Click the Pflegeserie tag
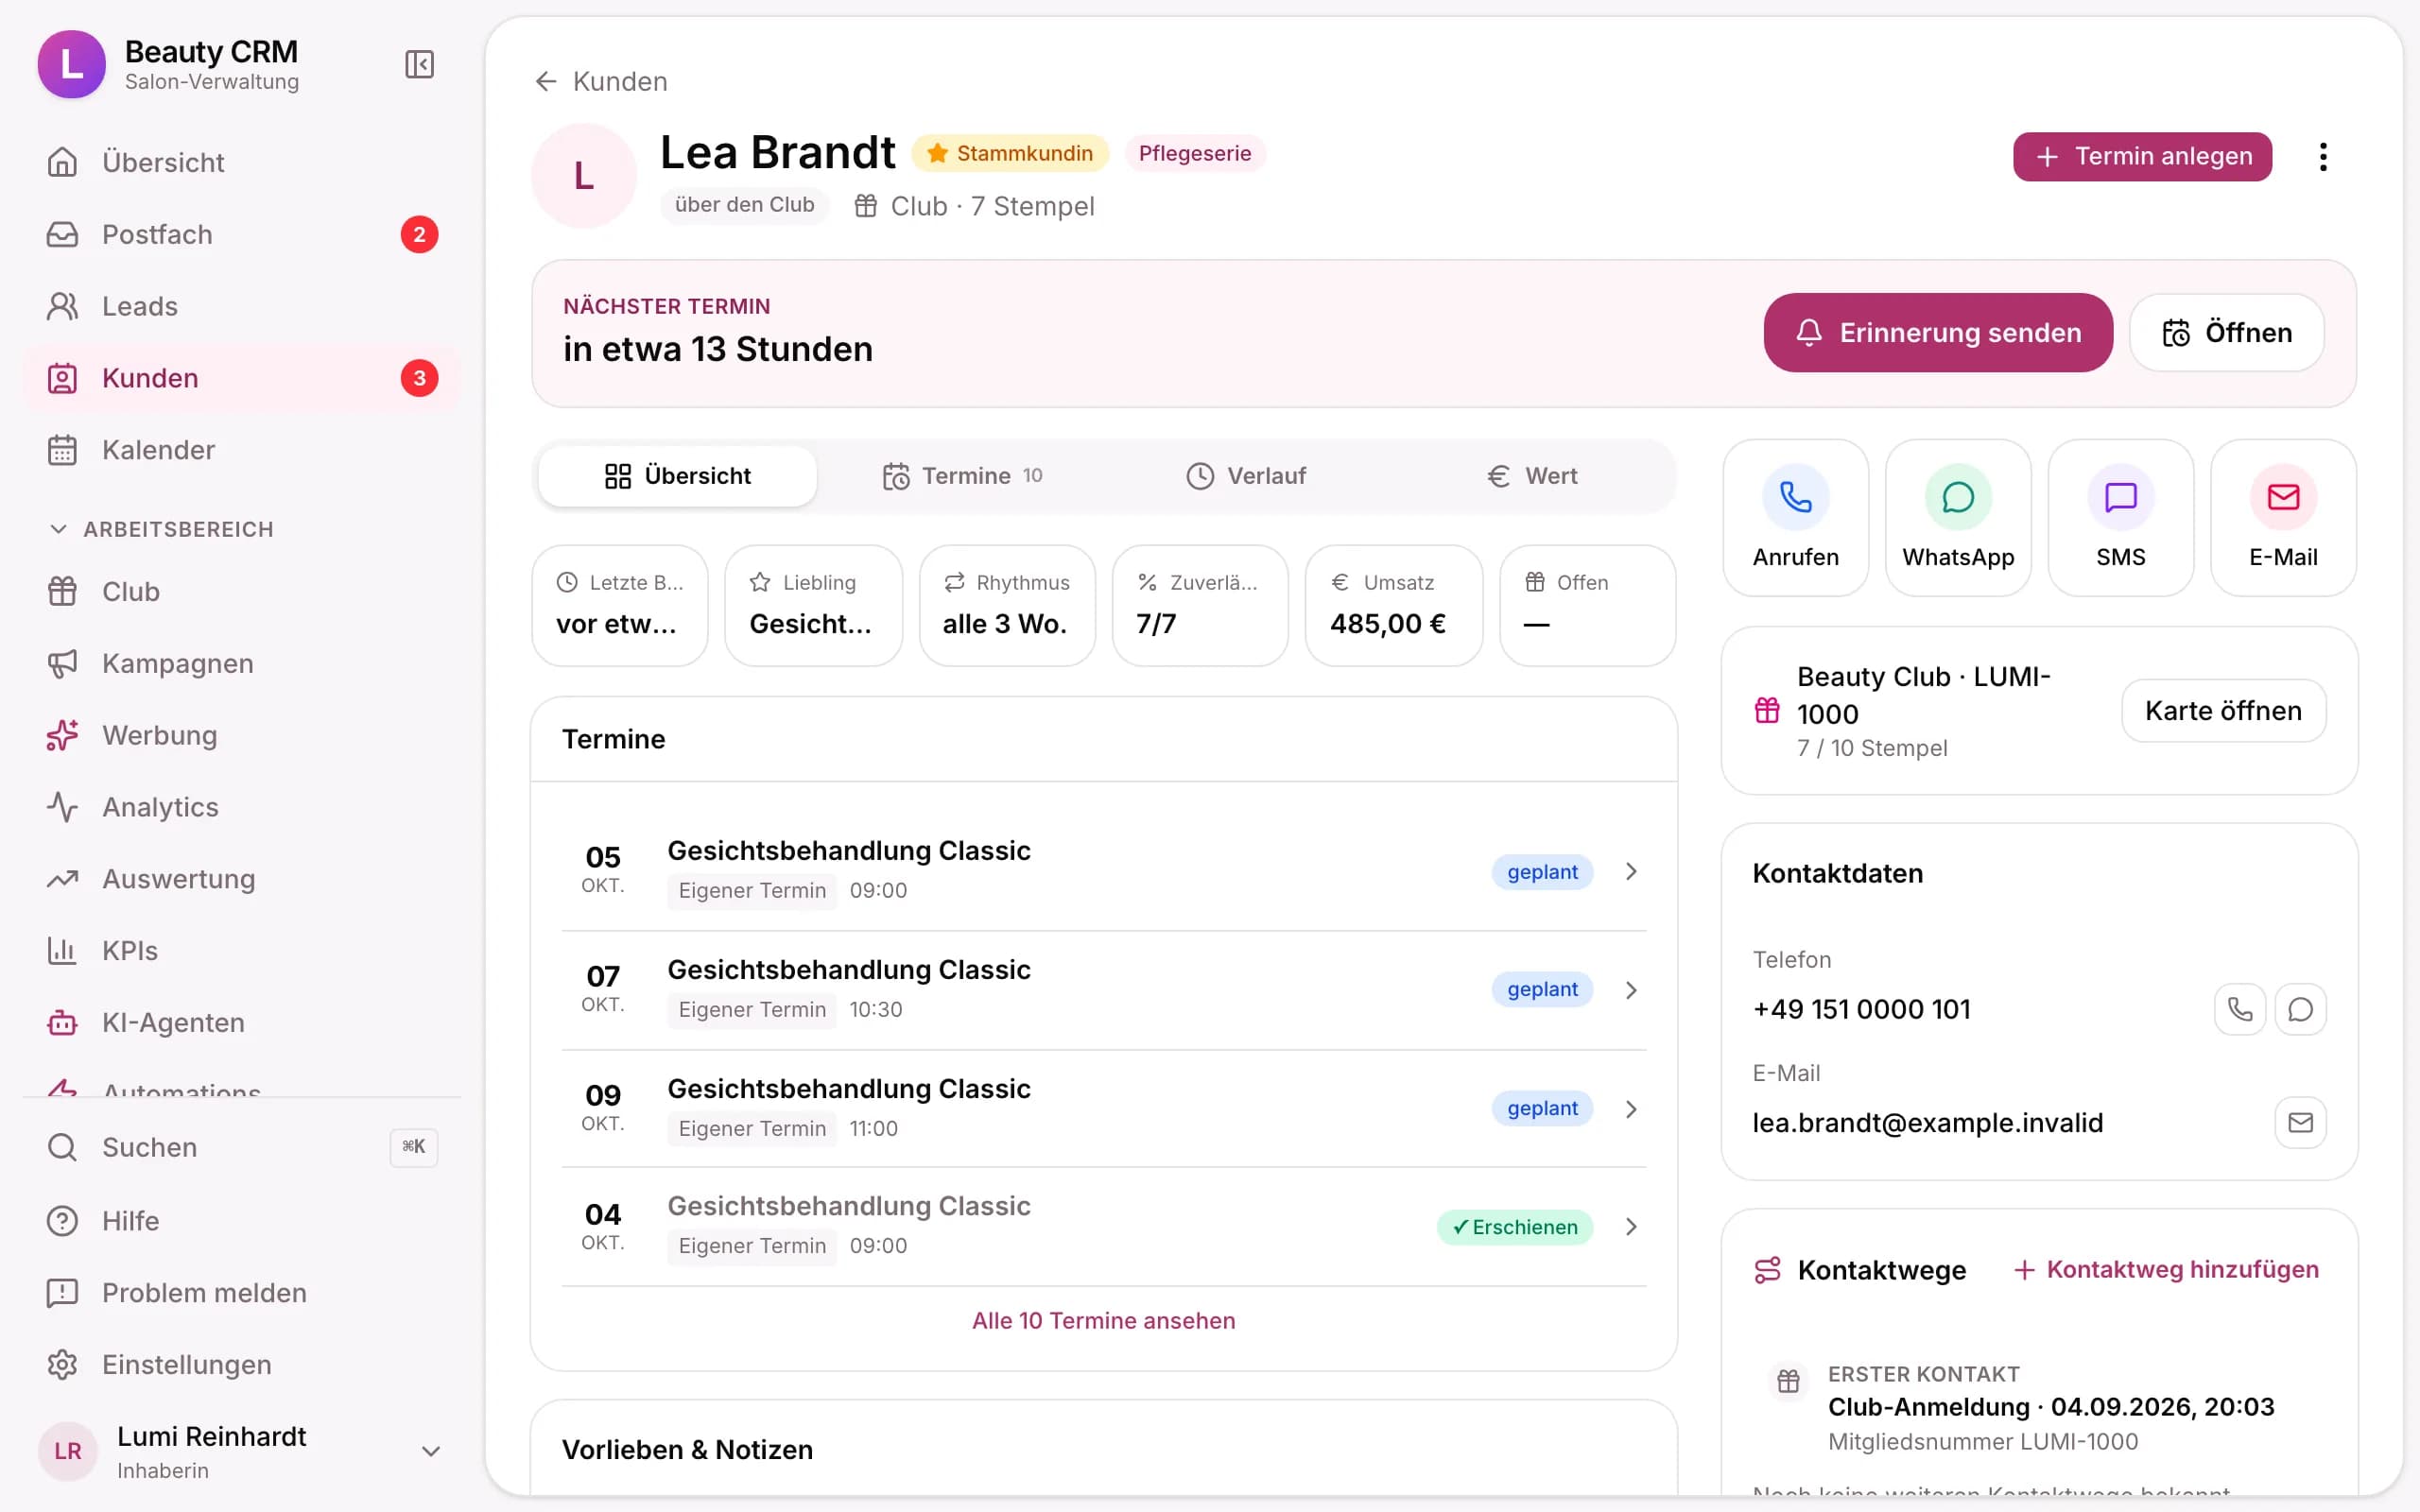The height and width of the screenshot is (1512, 2420). 1195,154
